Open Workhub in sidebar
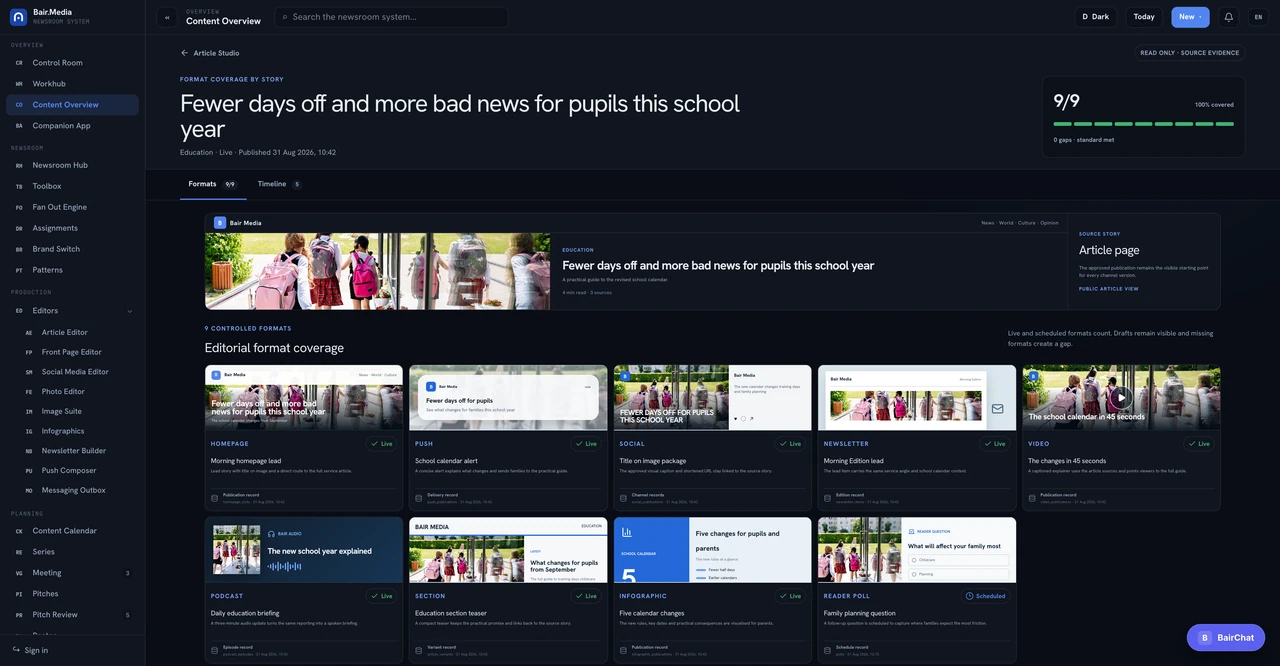1280x666 pixels. pyautogui.click(x=72, y=84)
